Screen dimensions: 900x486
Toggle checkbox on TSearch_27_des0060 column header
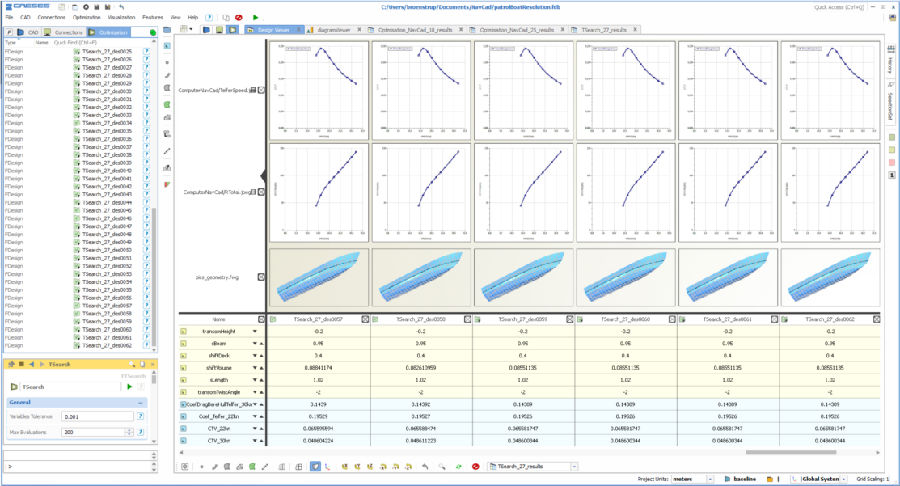coord(672,319)
